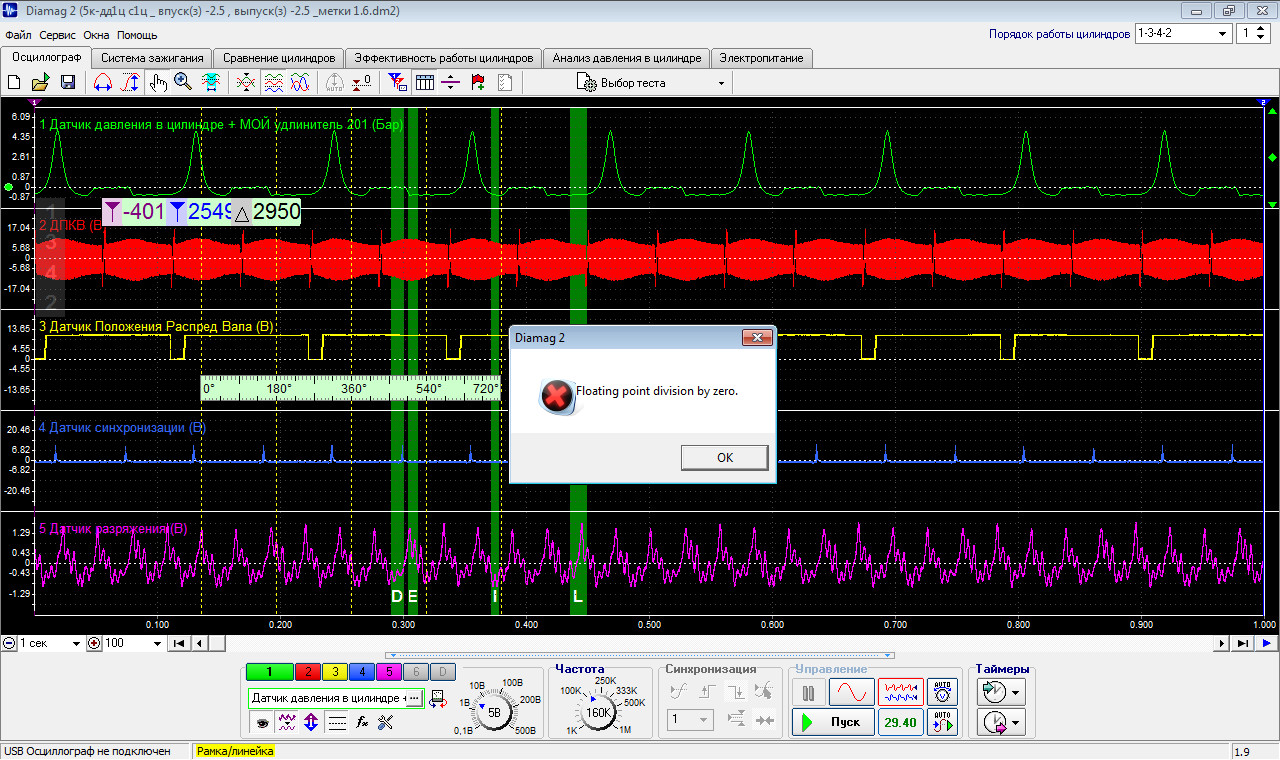
Task: Open the Эффективность работы цилиндров tab
Action: point(445,58)
